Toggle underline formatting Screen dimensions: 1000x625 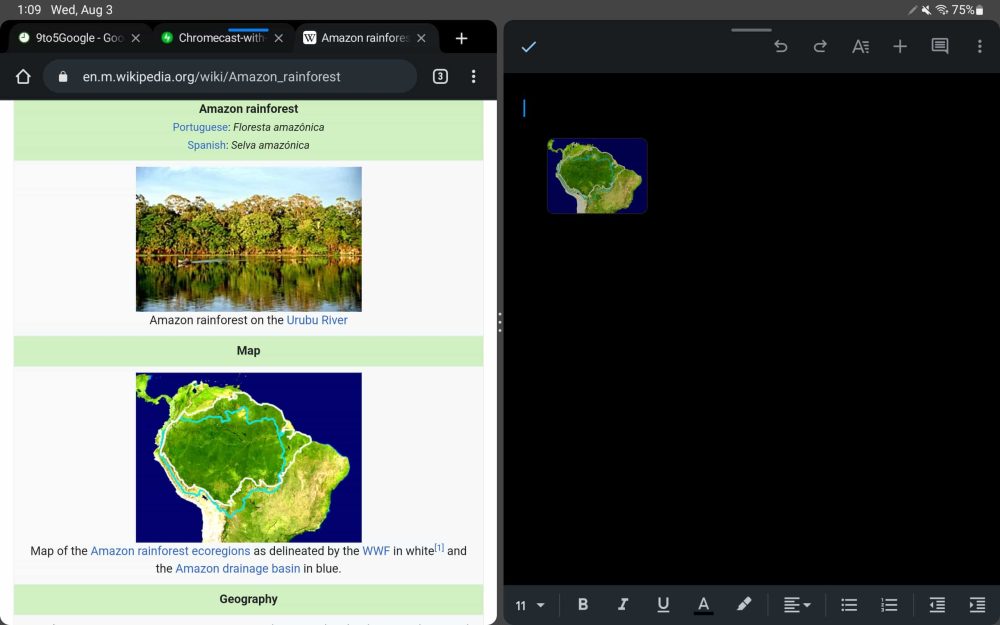663,605
